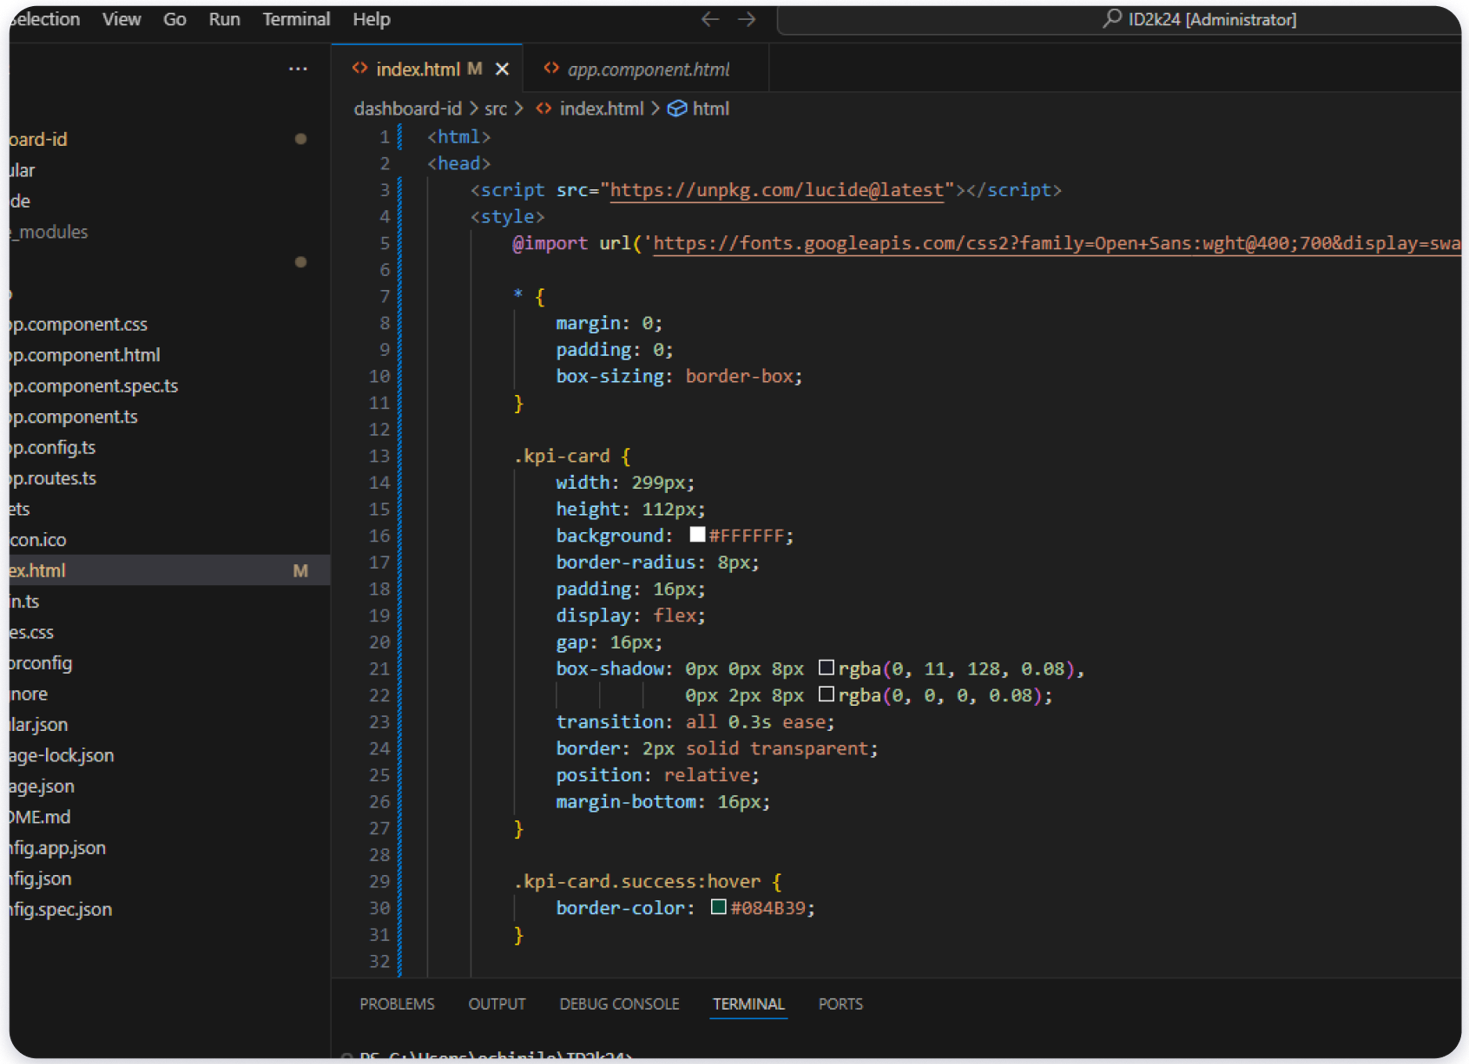Switch to the app.component.html editor tab

pos(647,69)
